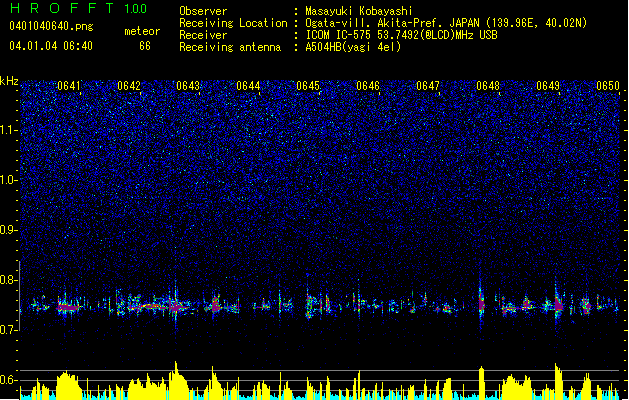
Task: Click the Receiving Location label
Action: click(233, 23)
